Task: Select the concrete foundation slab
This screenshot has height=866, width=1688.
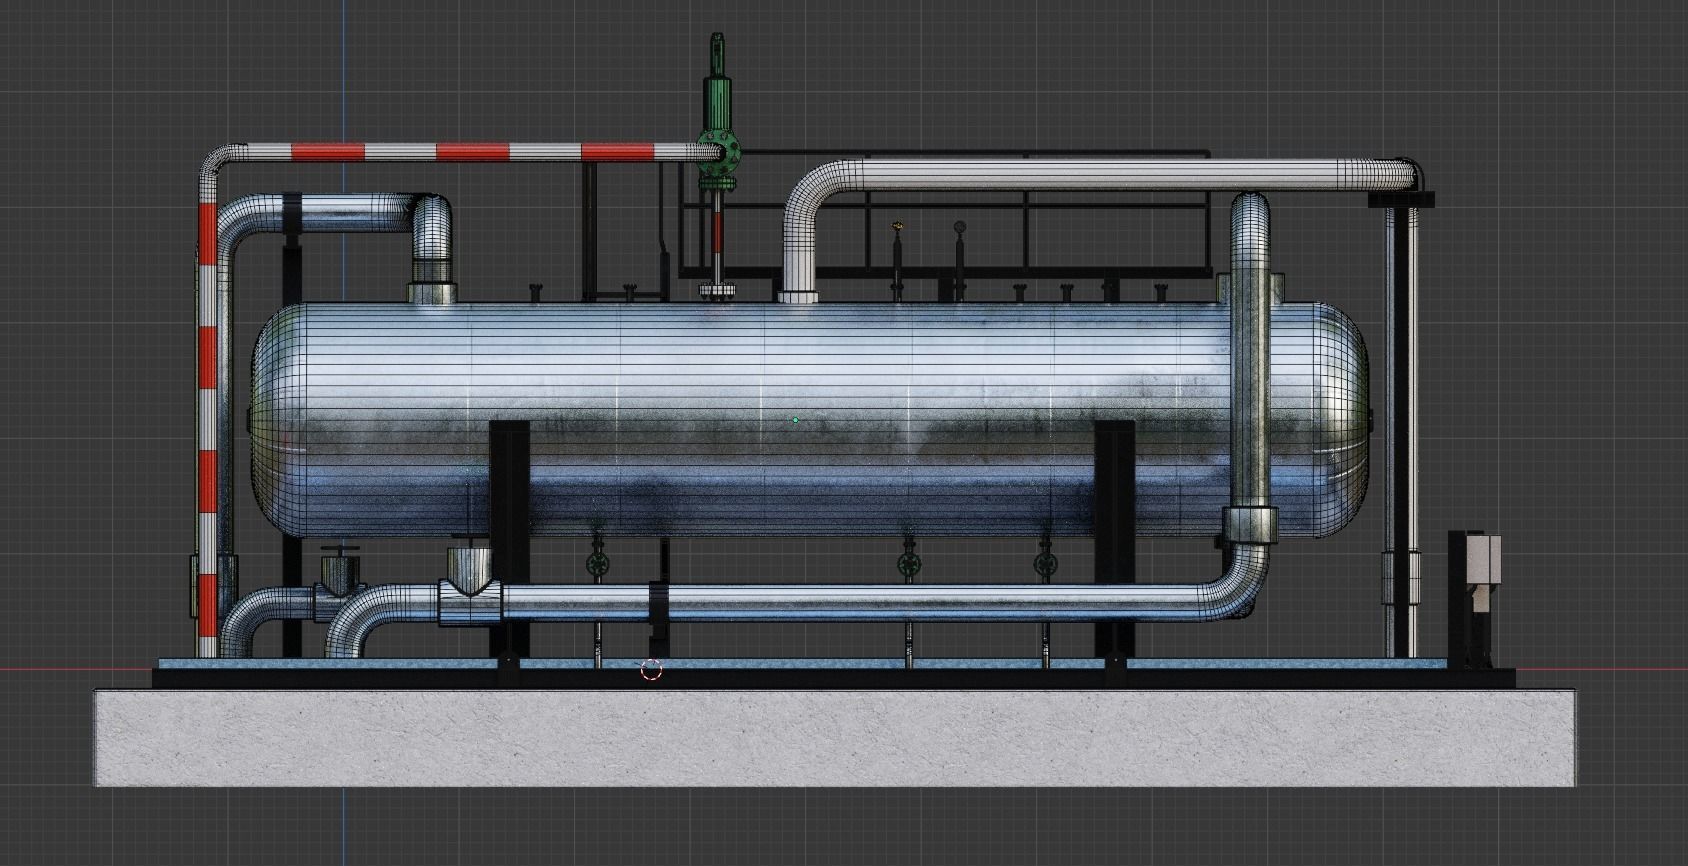Action: pos(835,737)
